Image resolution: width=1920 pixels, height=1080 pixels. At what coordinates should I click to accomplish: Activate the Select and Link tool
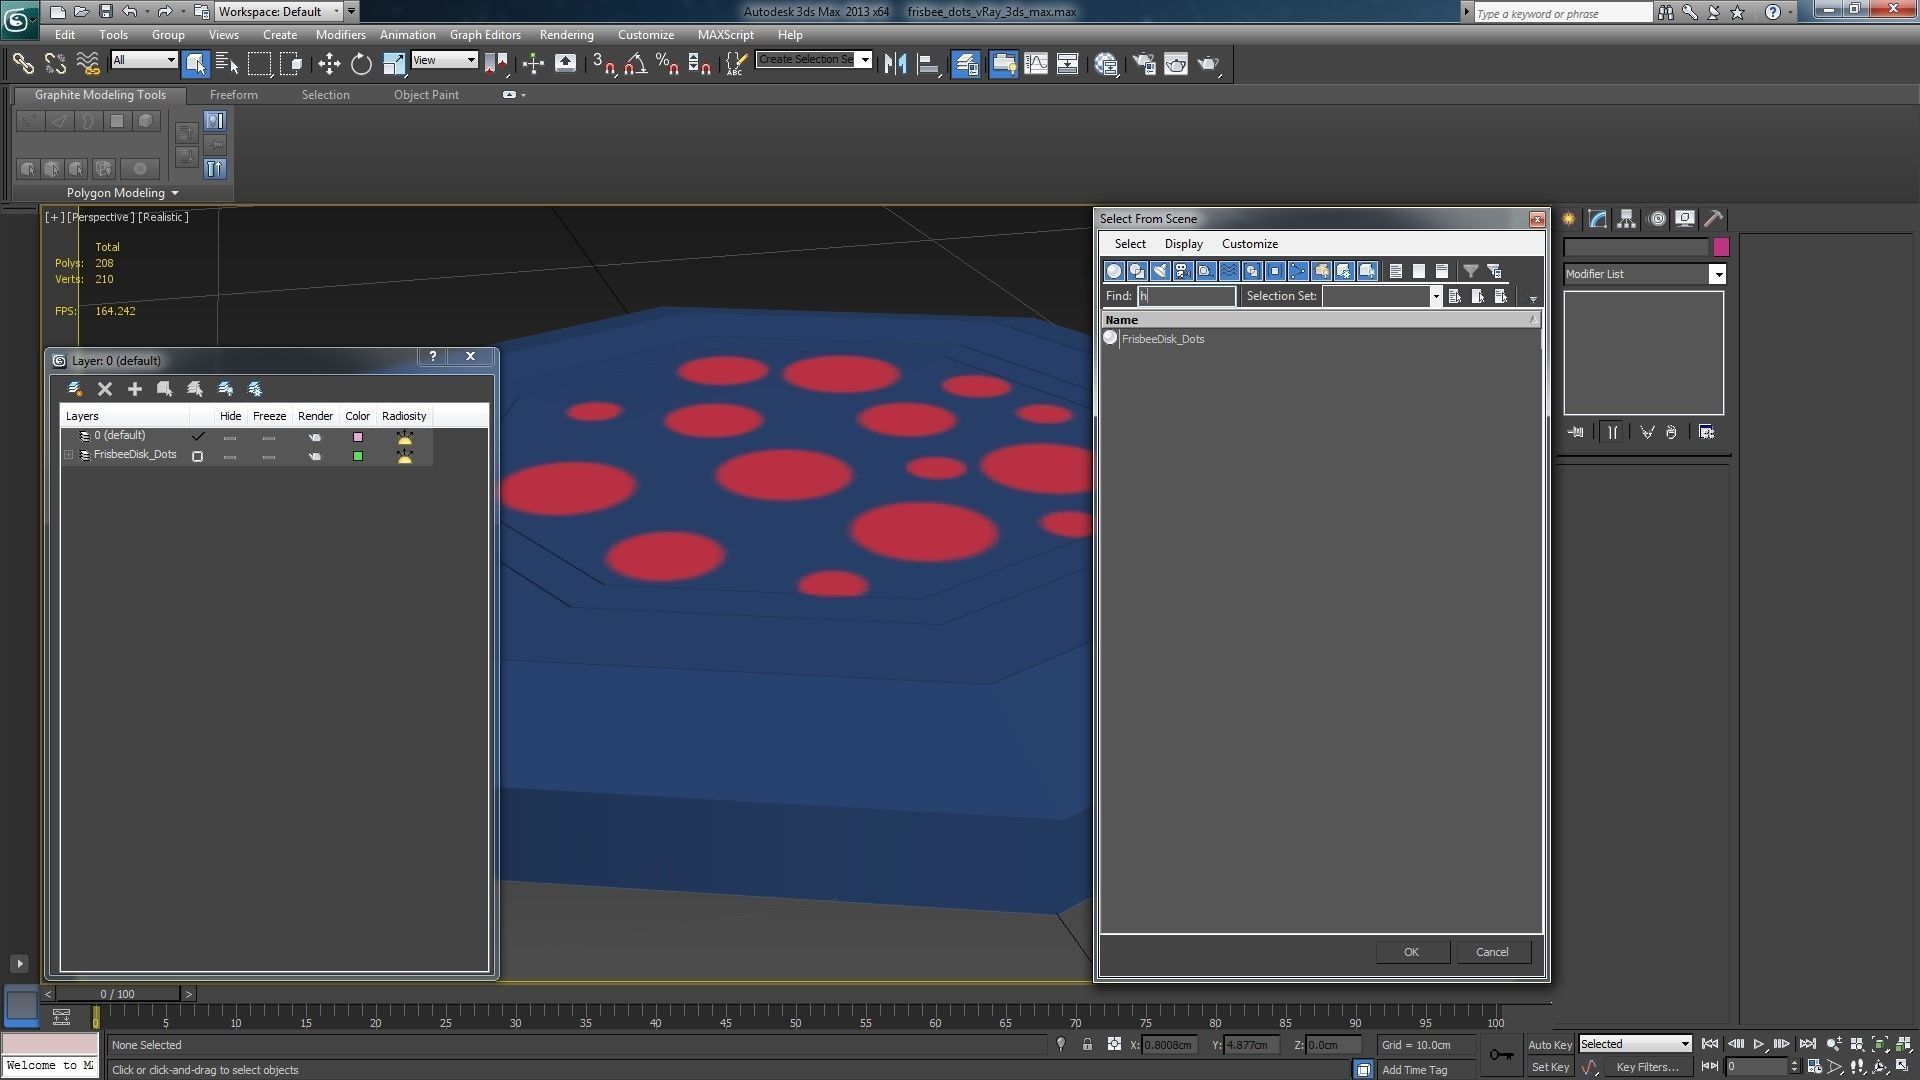tap(22, 64)
